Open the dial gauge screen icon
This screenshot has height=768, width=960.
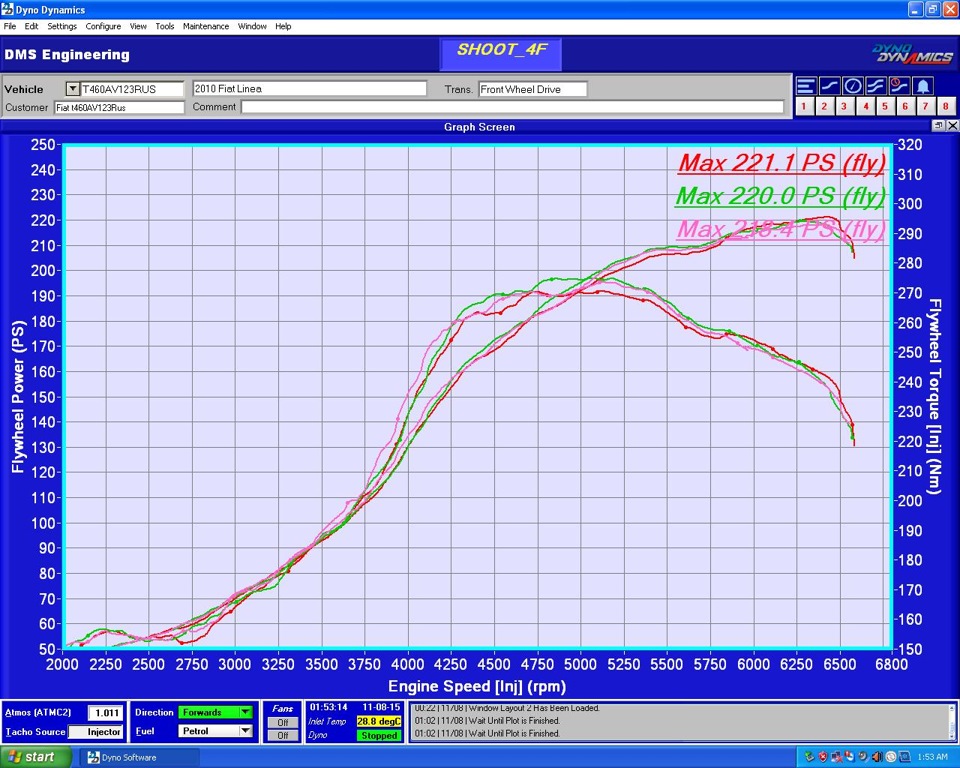(852, 86)
